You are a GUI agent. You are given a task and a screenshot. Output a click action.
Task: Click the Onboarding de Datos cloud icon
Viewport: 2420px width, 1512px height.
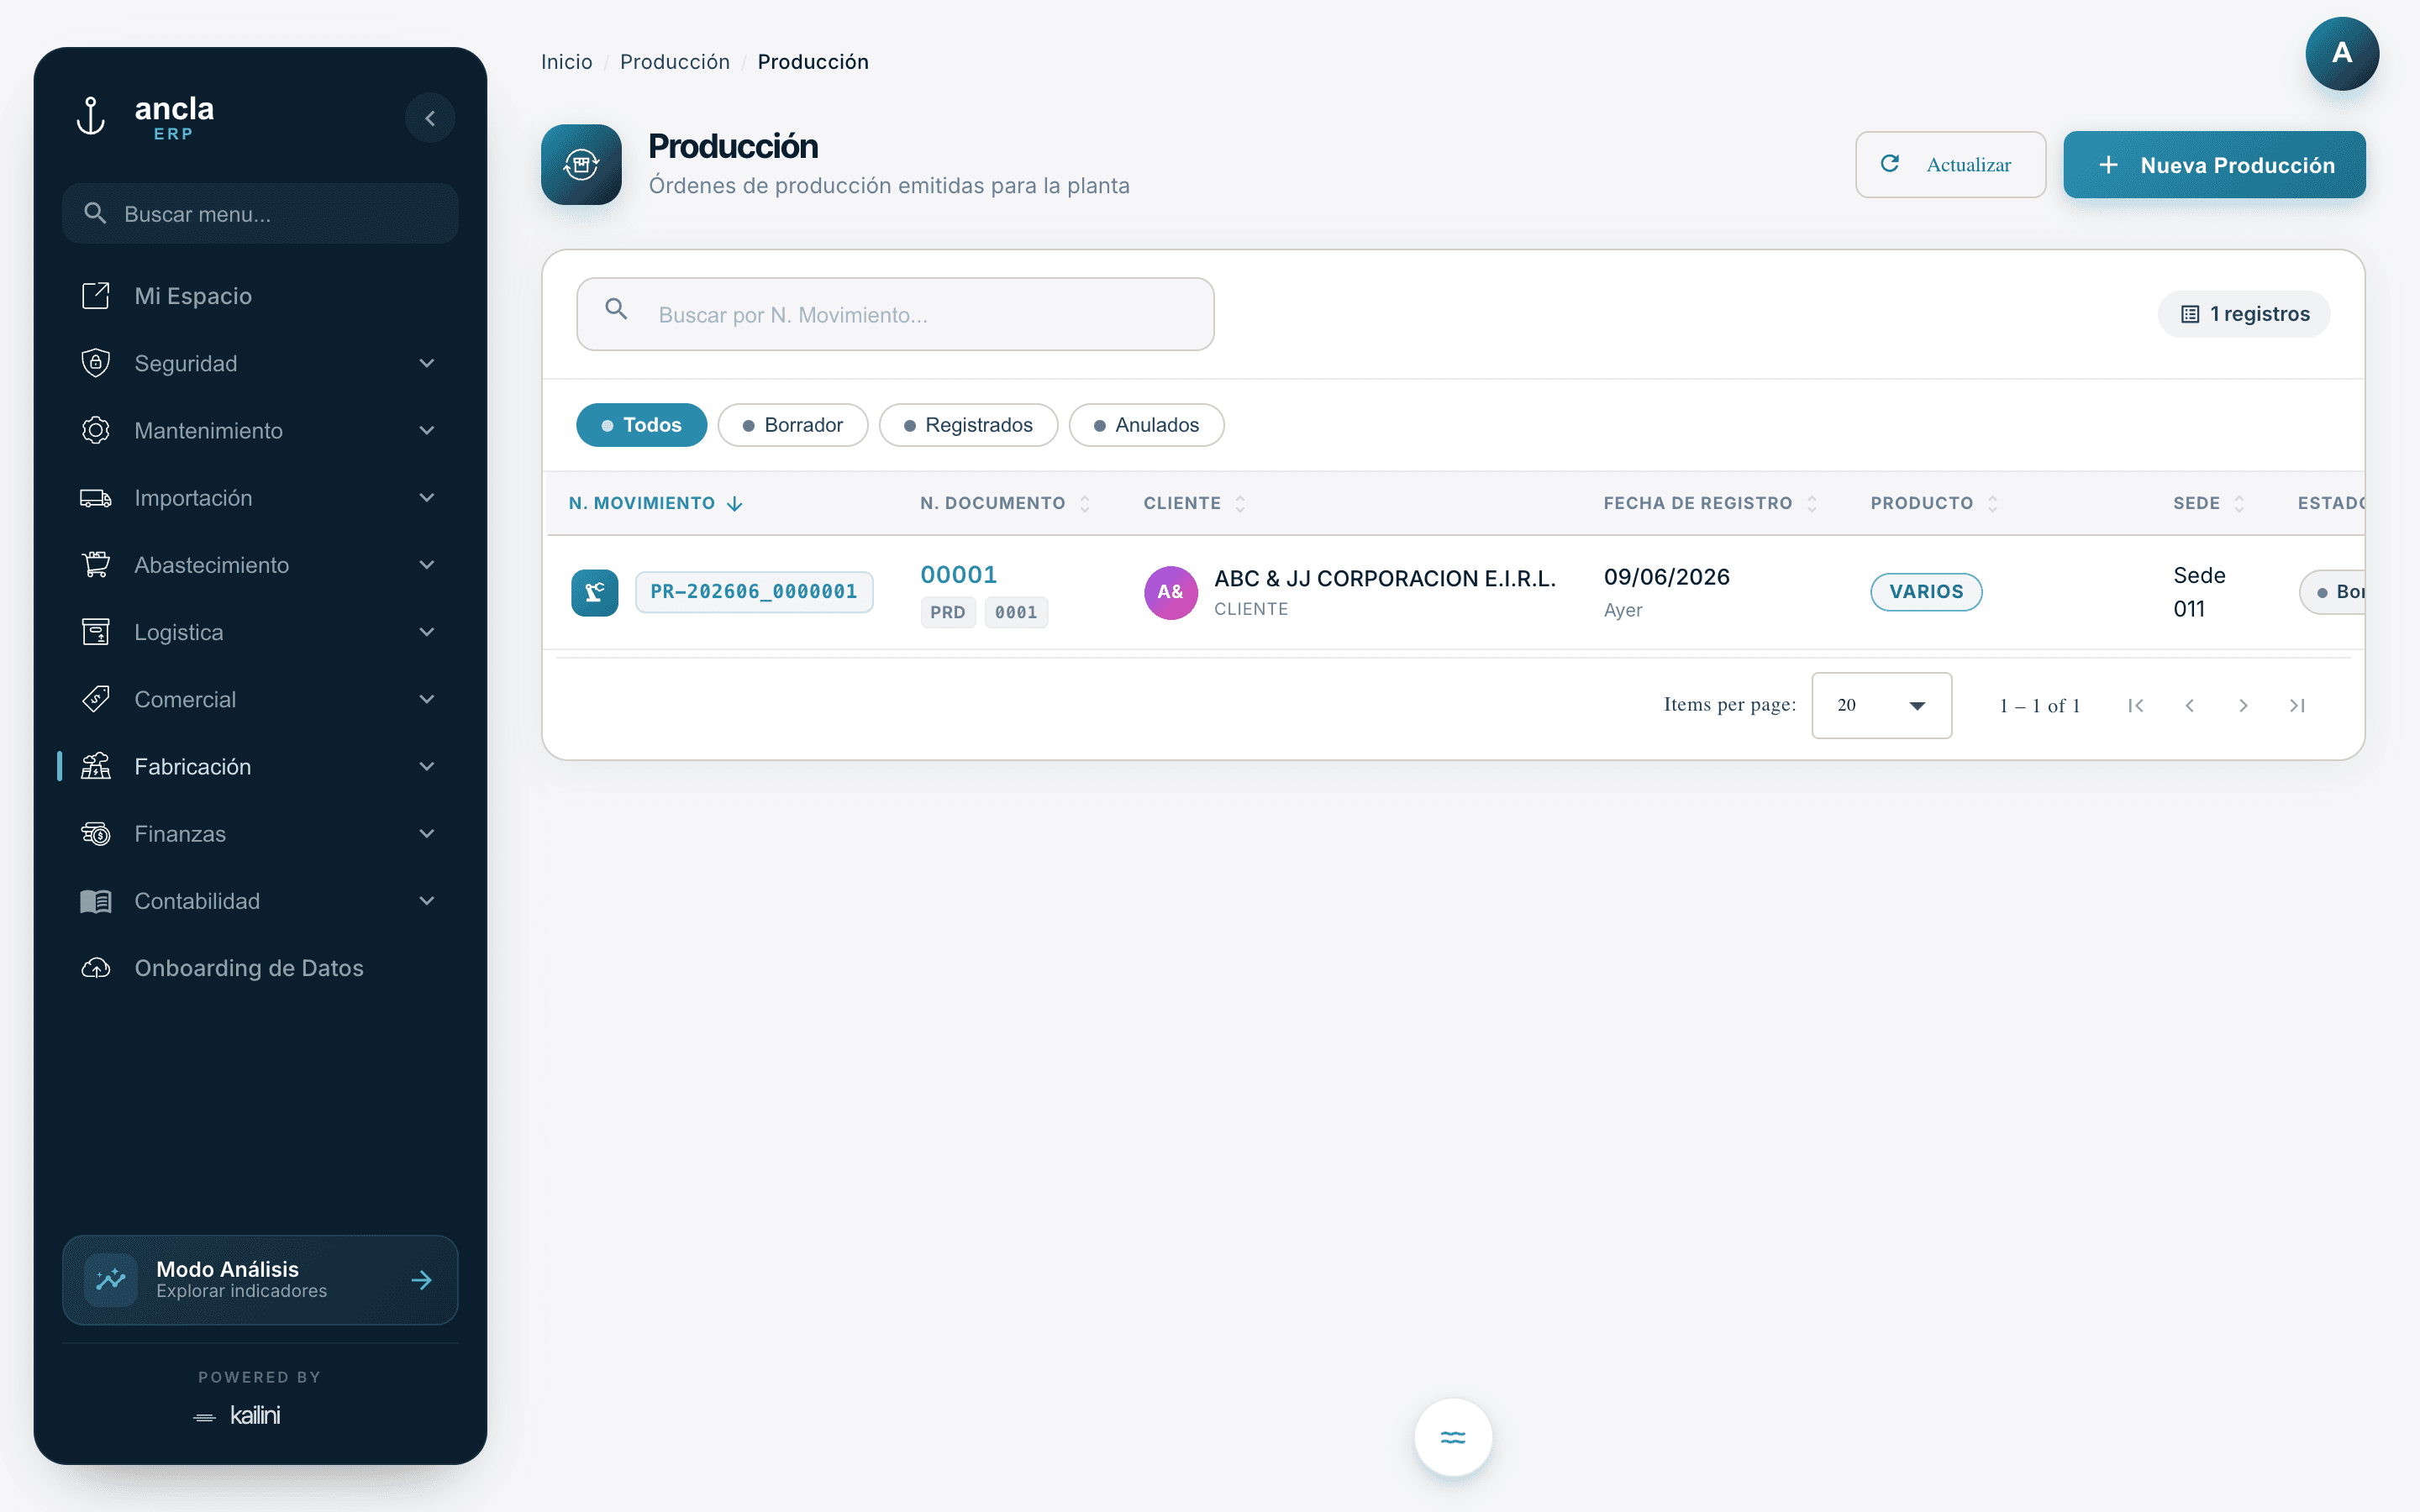(x=95, y=968)
